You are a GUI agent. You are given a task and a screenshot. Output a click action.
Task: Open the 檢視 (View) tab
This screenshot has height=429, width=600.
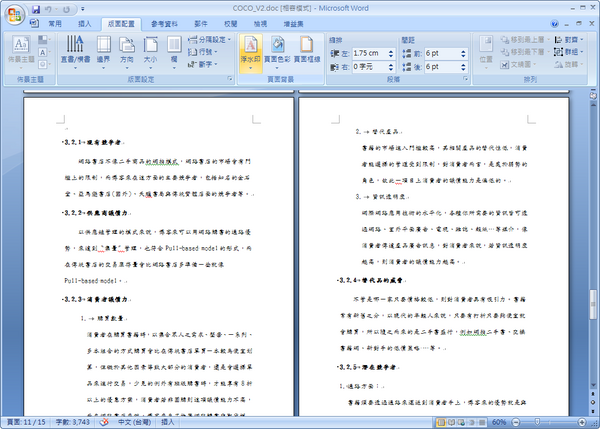260,24
